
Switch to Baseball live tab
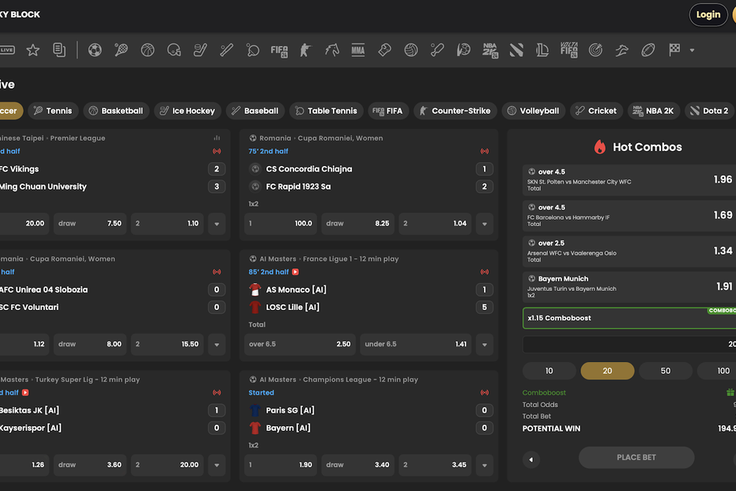pos(255,111)
